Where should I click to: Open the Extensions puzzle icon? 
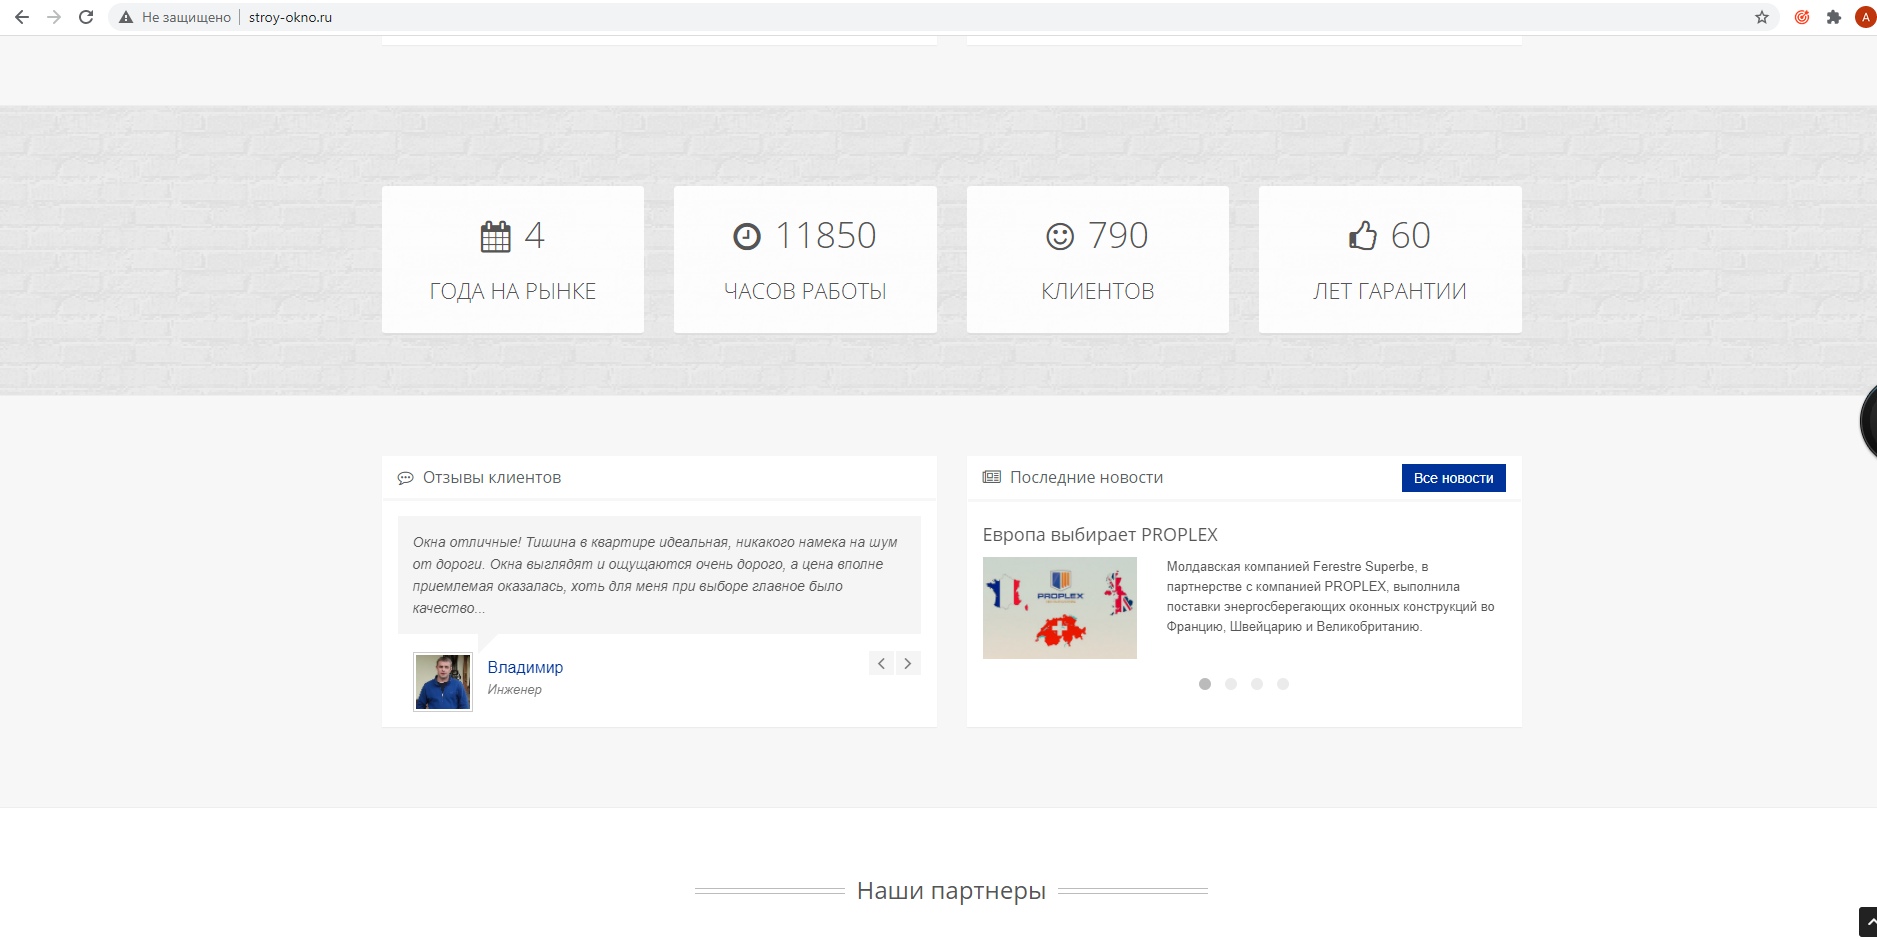[x=1834, y=17]
